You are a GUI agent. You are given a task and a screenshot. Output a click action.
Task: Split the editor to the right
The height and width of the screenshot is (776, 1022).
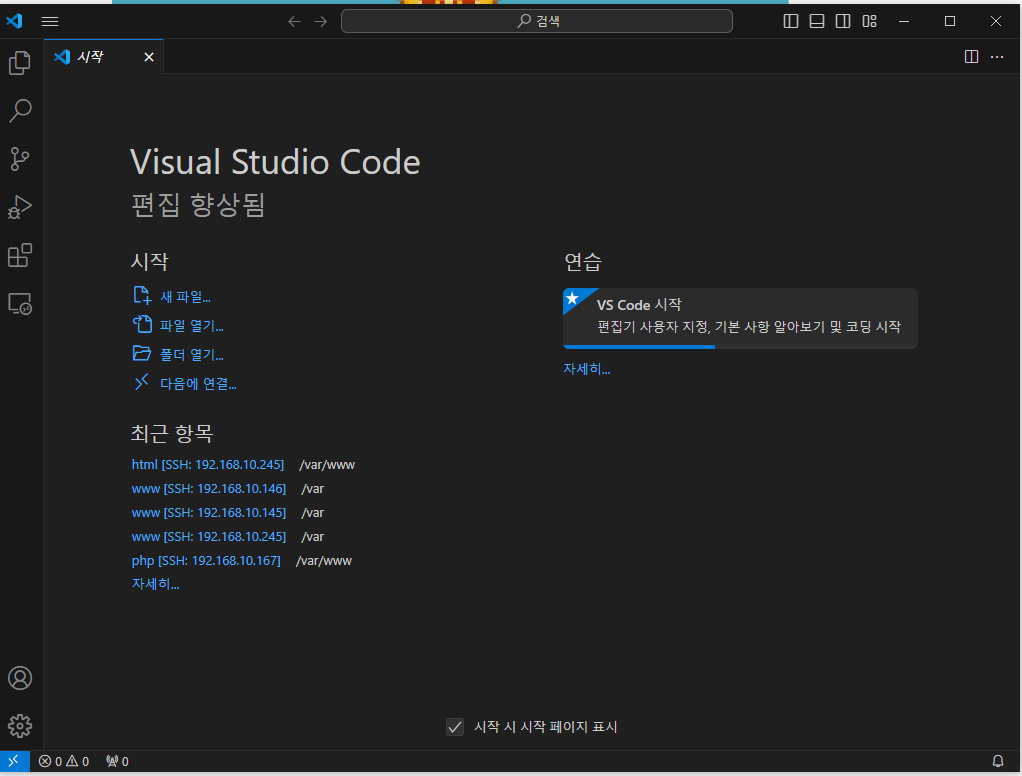(971, 57)
